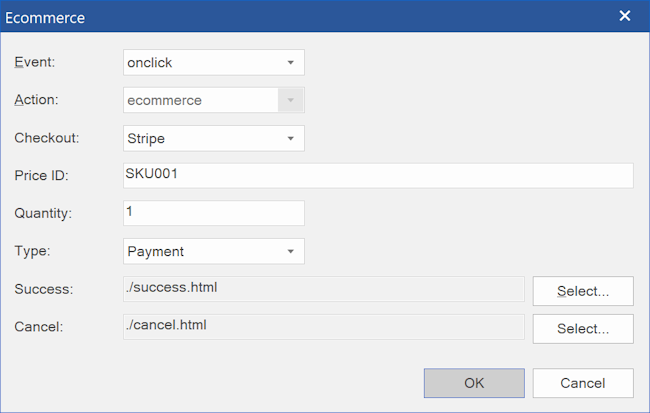Click the disabled Action combo box

click(213, 100)
